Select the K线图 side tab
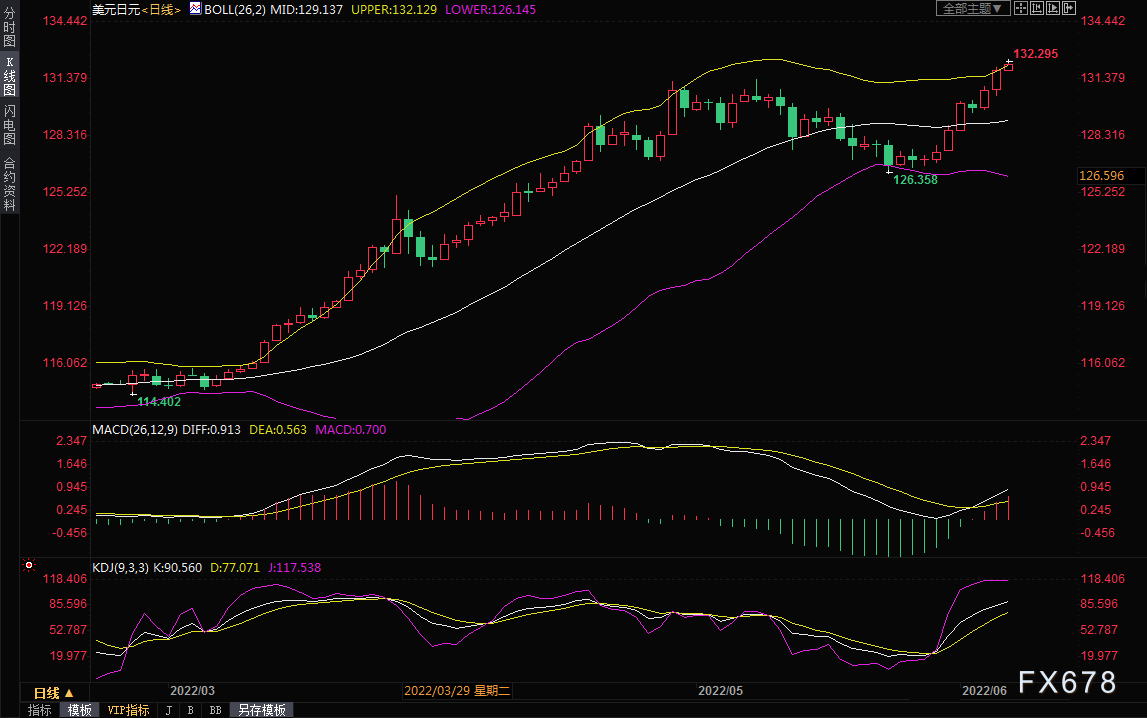Viewport: 1147px width, 718px height. click(10, 76)
